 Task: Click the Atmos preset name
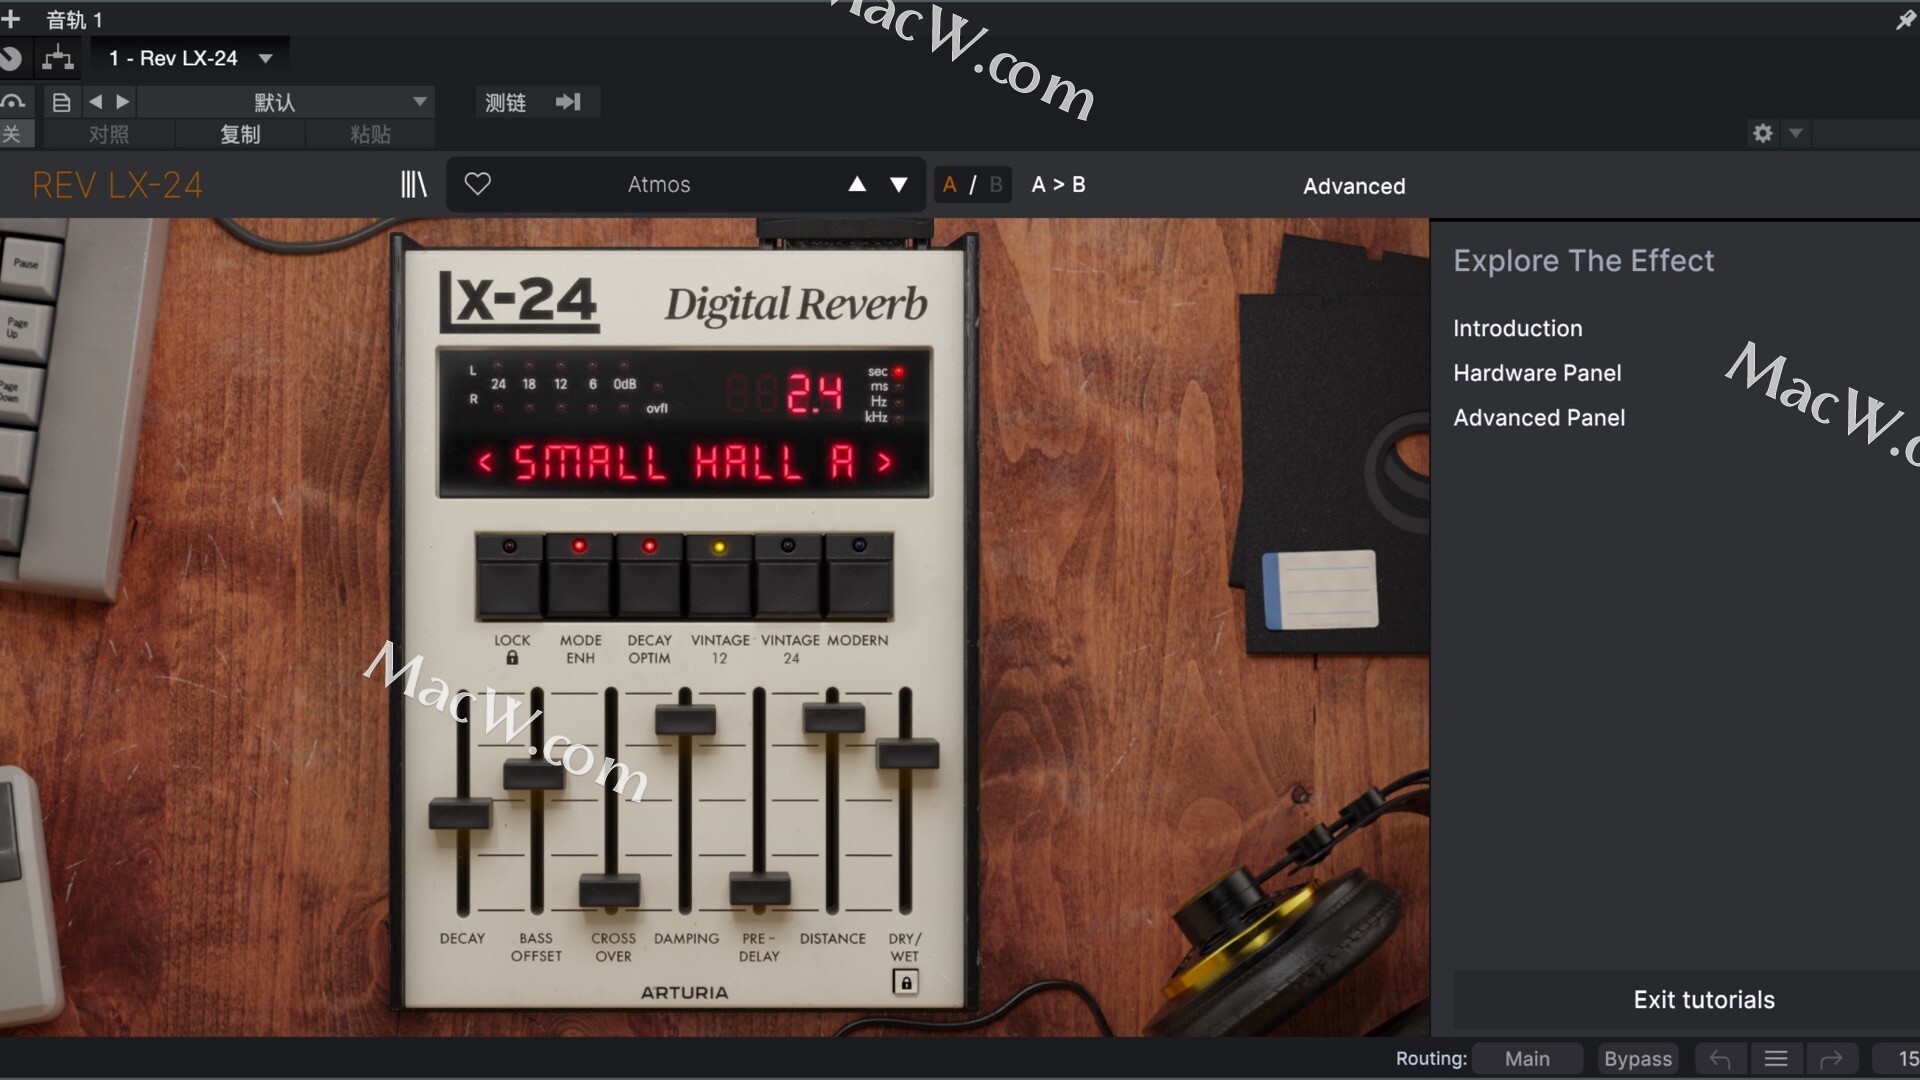tap(659, 185)
